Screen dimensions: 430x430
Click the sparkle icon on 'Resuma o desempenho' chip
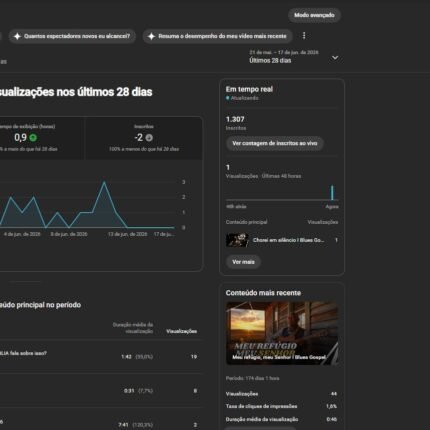tap(152, 36)
